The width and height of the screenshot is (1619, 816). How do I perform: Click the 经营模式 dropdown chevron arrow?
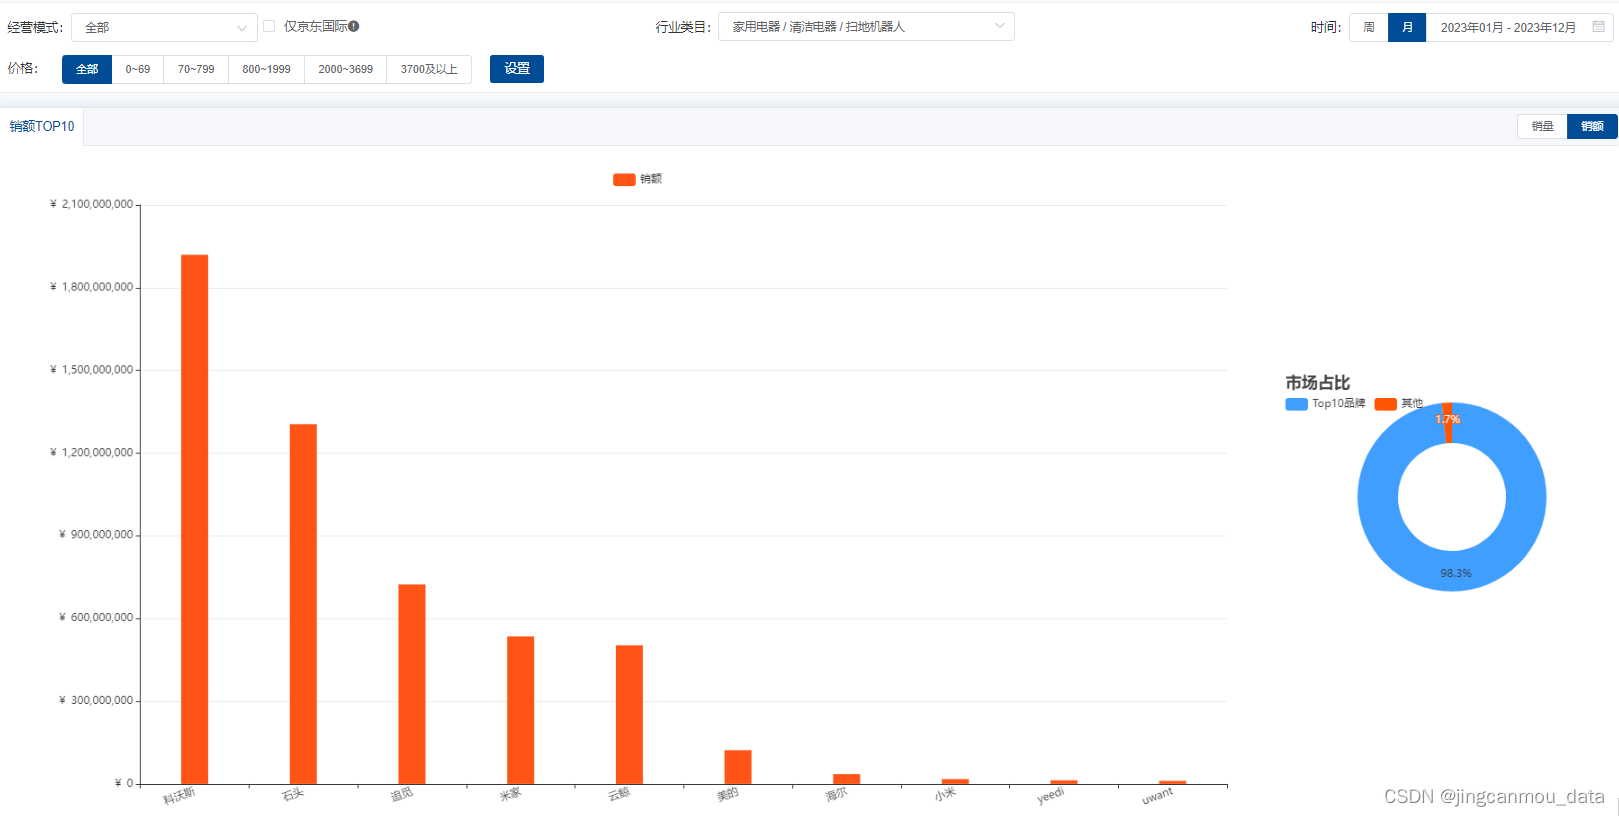[x=241, y=28]
